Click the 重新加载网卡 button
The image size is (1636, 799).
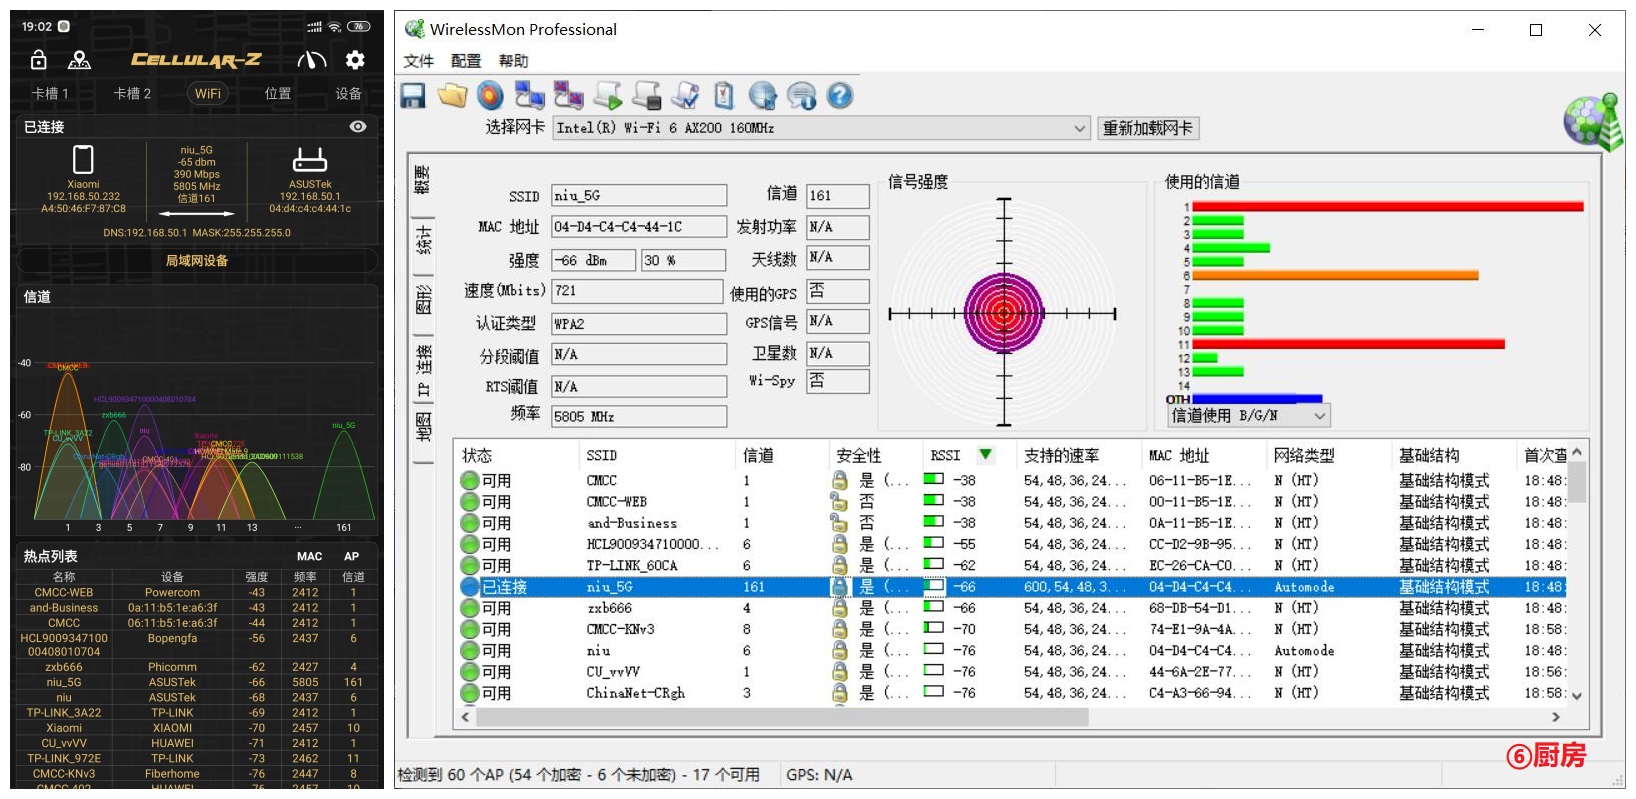coord(1147,128)
